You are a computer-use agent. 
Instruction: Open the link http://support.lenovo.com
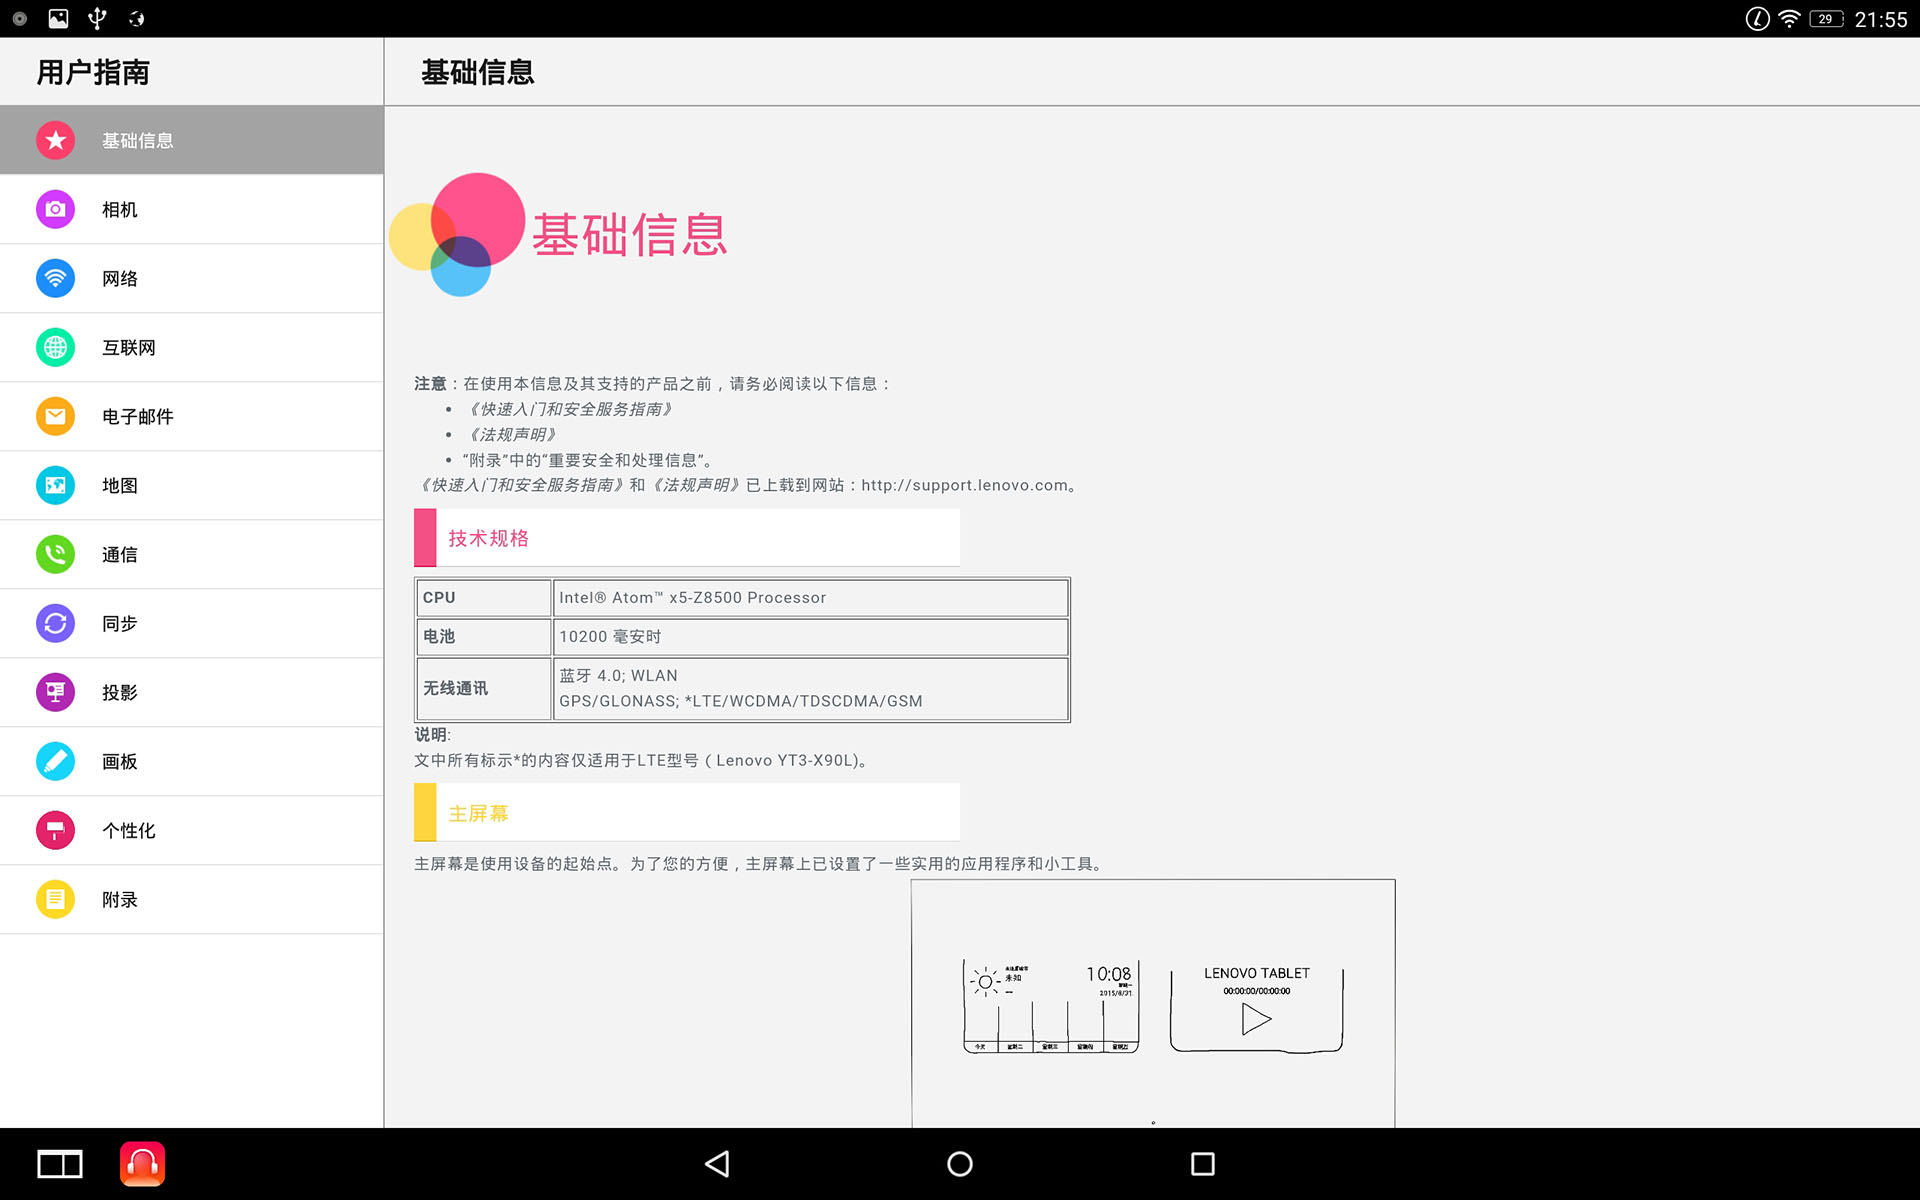click(963, 485)
